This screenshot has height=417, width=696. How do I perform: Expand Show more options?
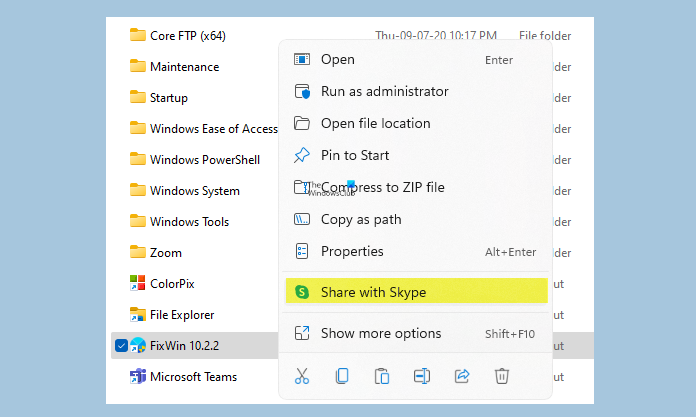click(415, 333)
